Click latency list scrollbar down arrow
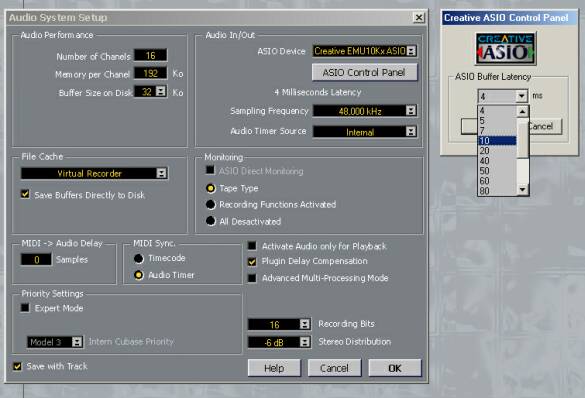This screenshot has width=585, height=398. (522, 189)
